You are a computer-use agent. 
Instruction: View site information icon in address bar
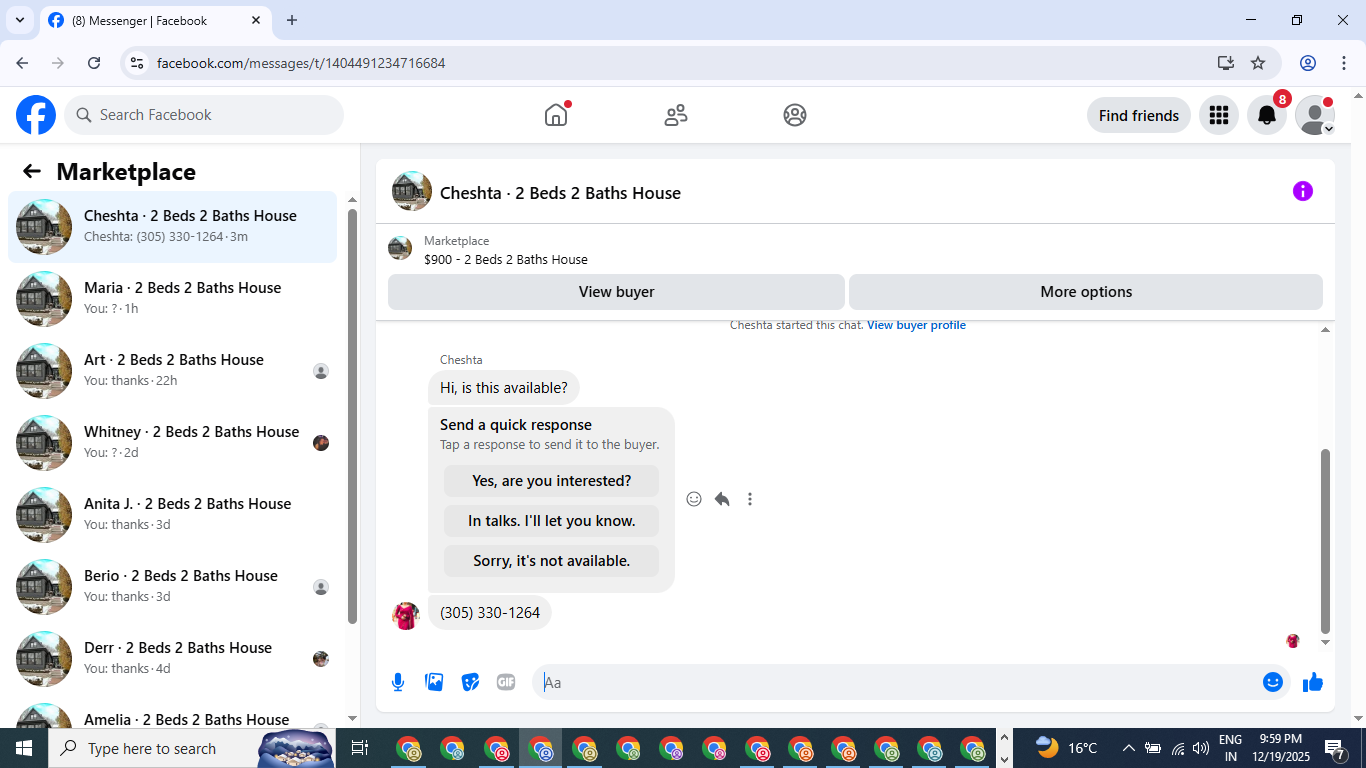click(x=138, y=63)
